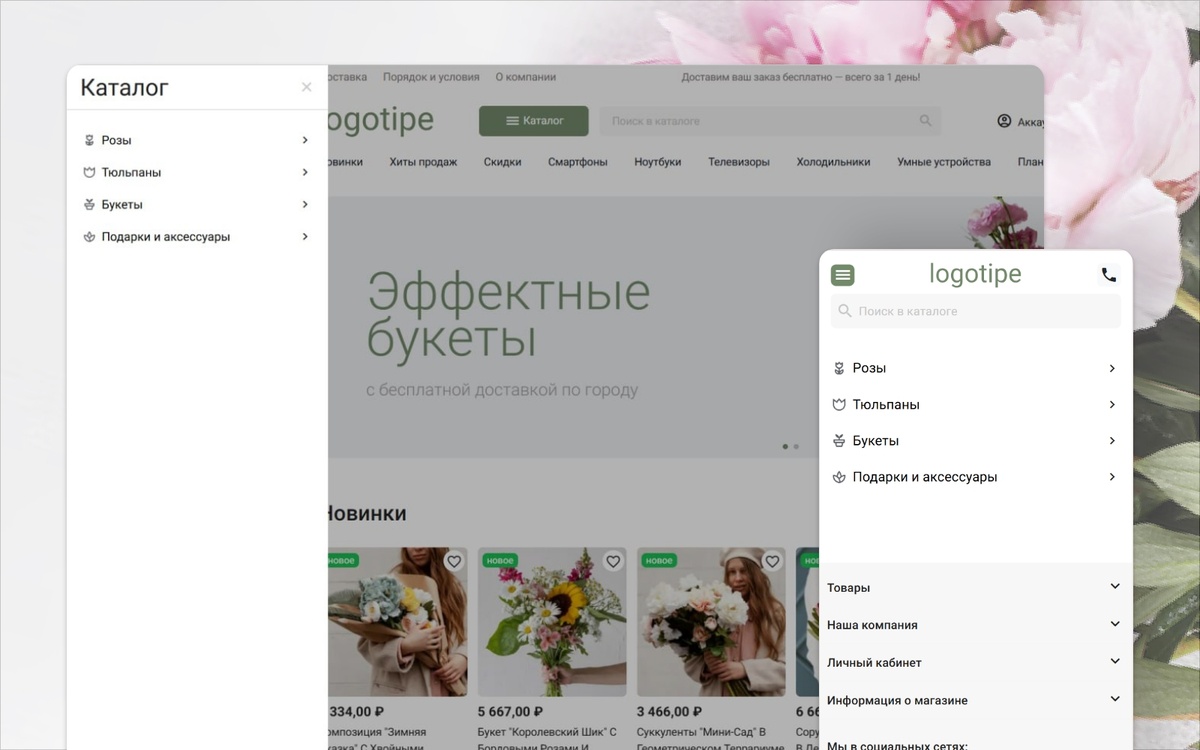Open product photo priced 3 466,00 ₽
This screenshot has width=1200, height=750.
(711, 622)
